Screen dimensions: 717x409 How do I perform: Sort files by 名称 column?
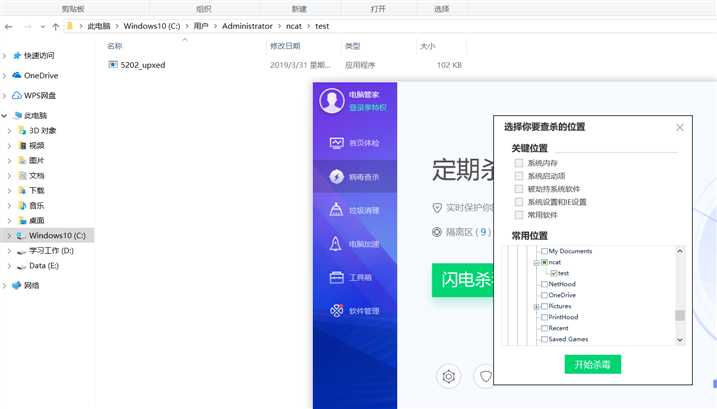click(x=114, y=46)
